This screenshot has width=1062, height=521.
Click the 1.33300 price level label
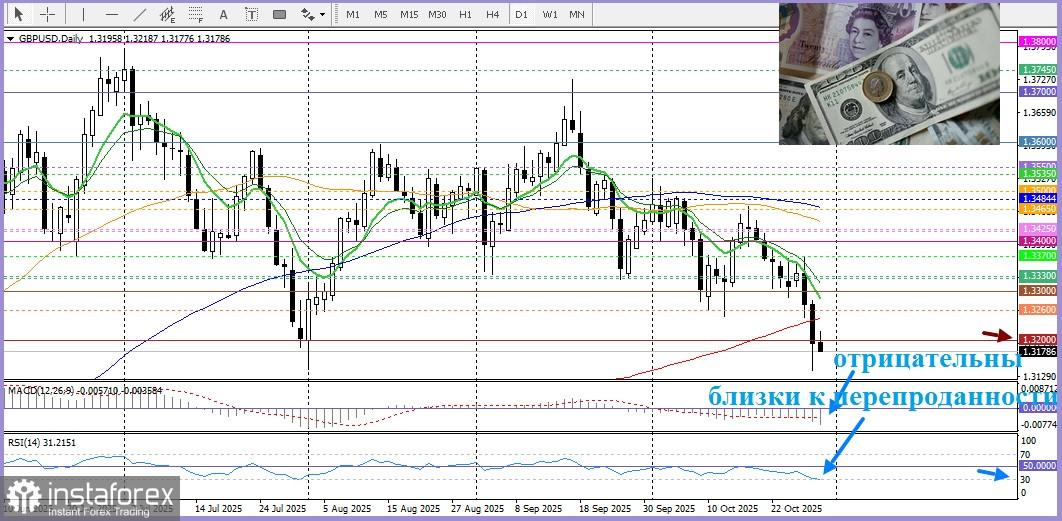(x=1038, y=276)
